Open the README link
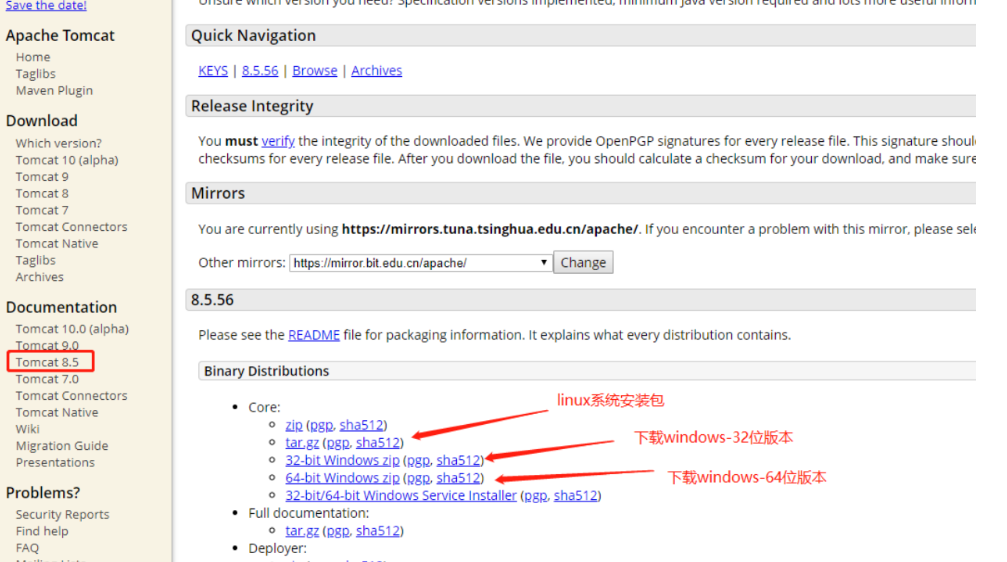The image size is (1007, 562). click(314, 335)
